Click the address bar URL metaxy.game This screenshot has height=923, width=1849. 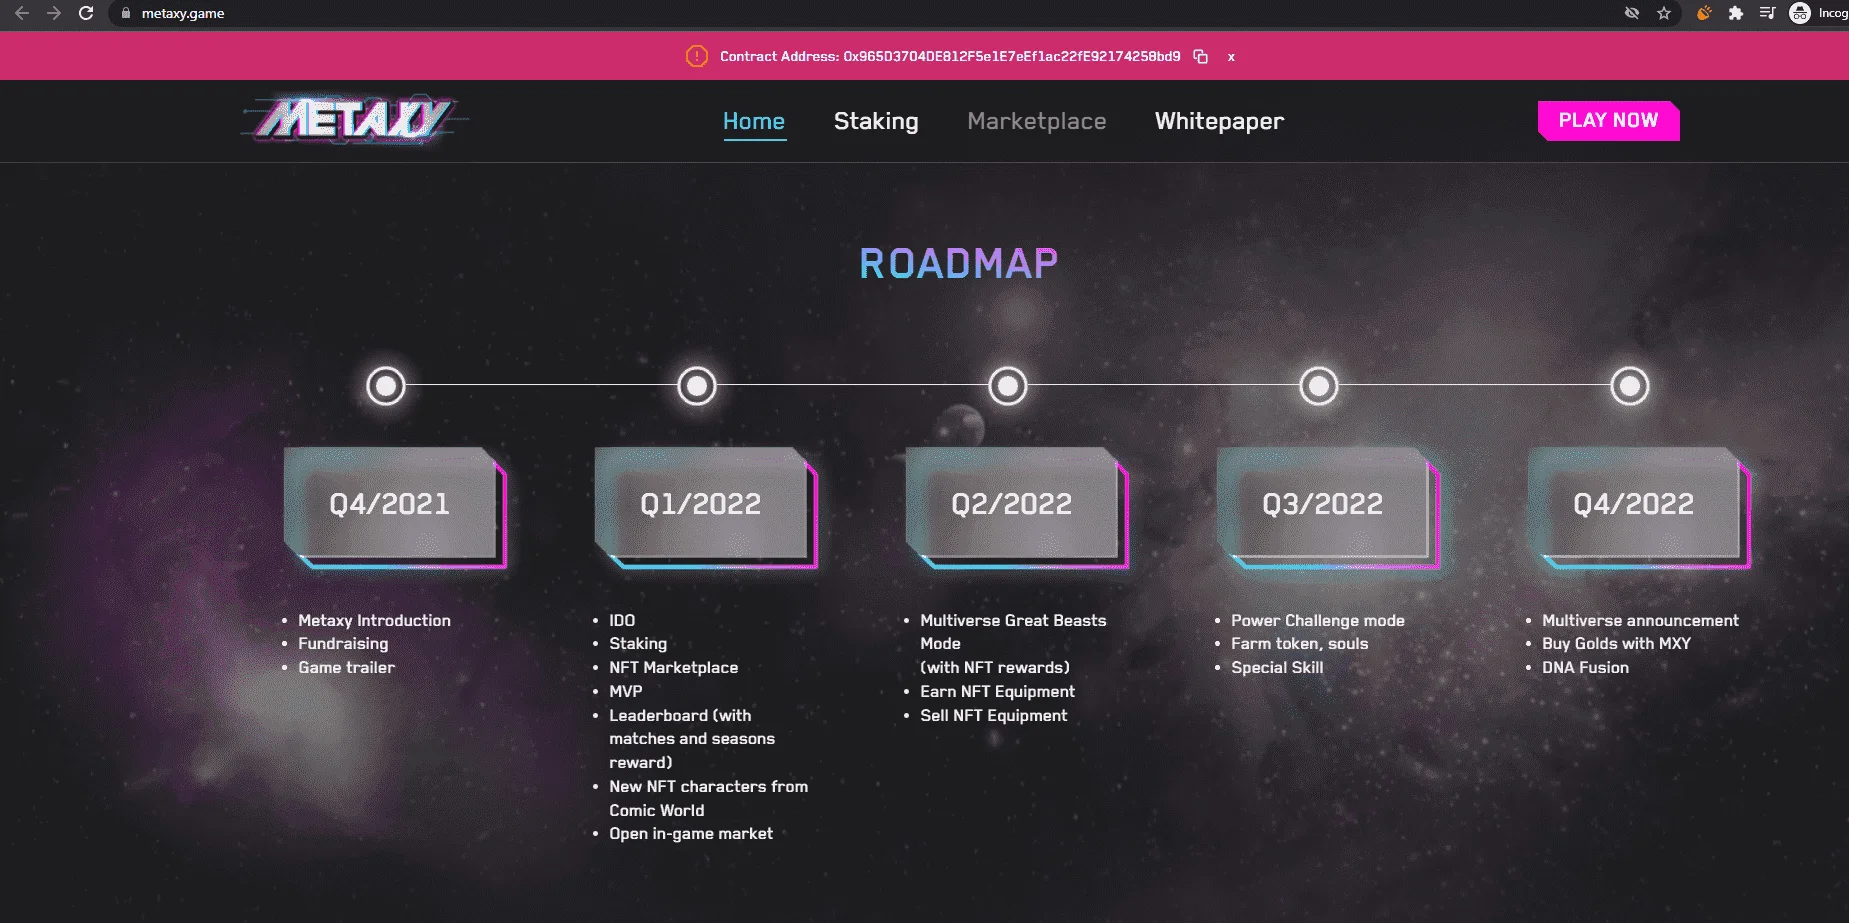[x=183, y=13]
